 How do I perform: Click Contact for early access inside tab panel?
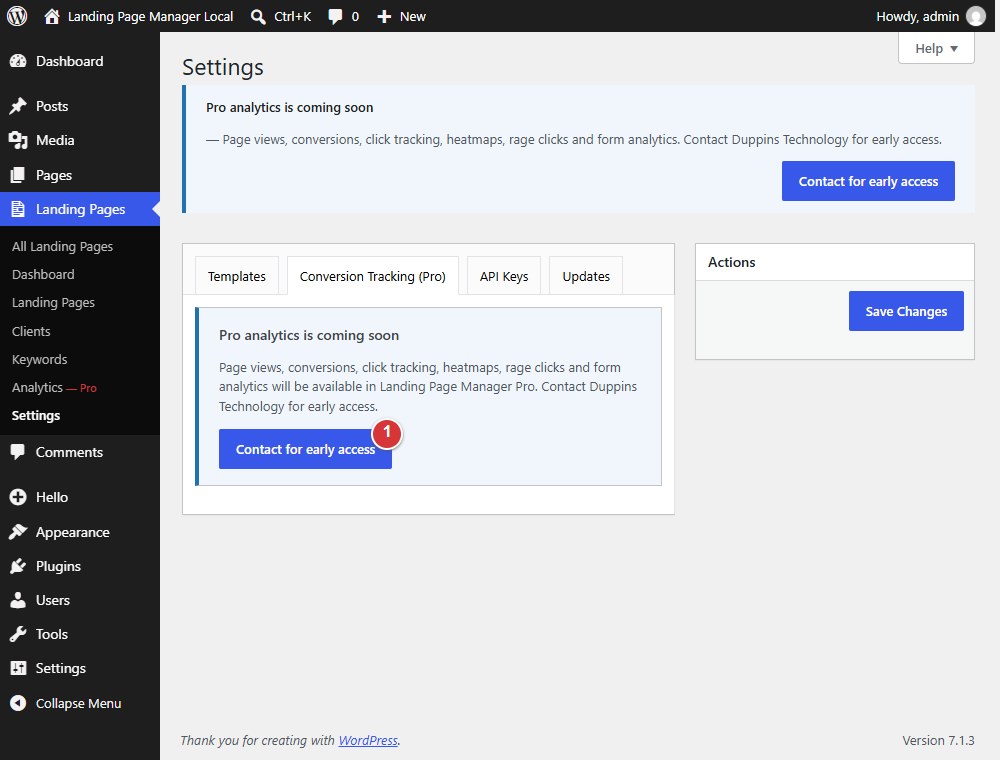point(305,449)
